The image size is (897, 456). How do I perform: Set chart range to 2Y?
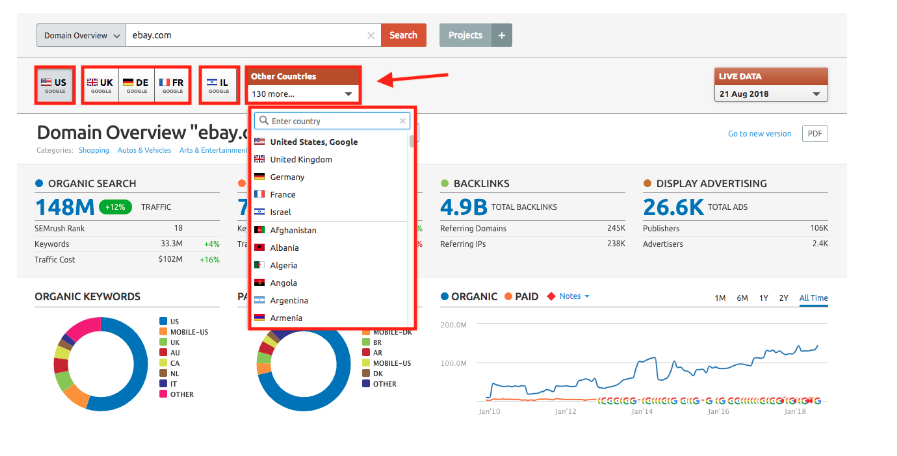click(x=783, y=298)
